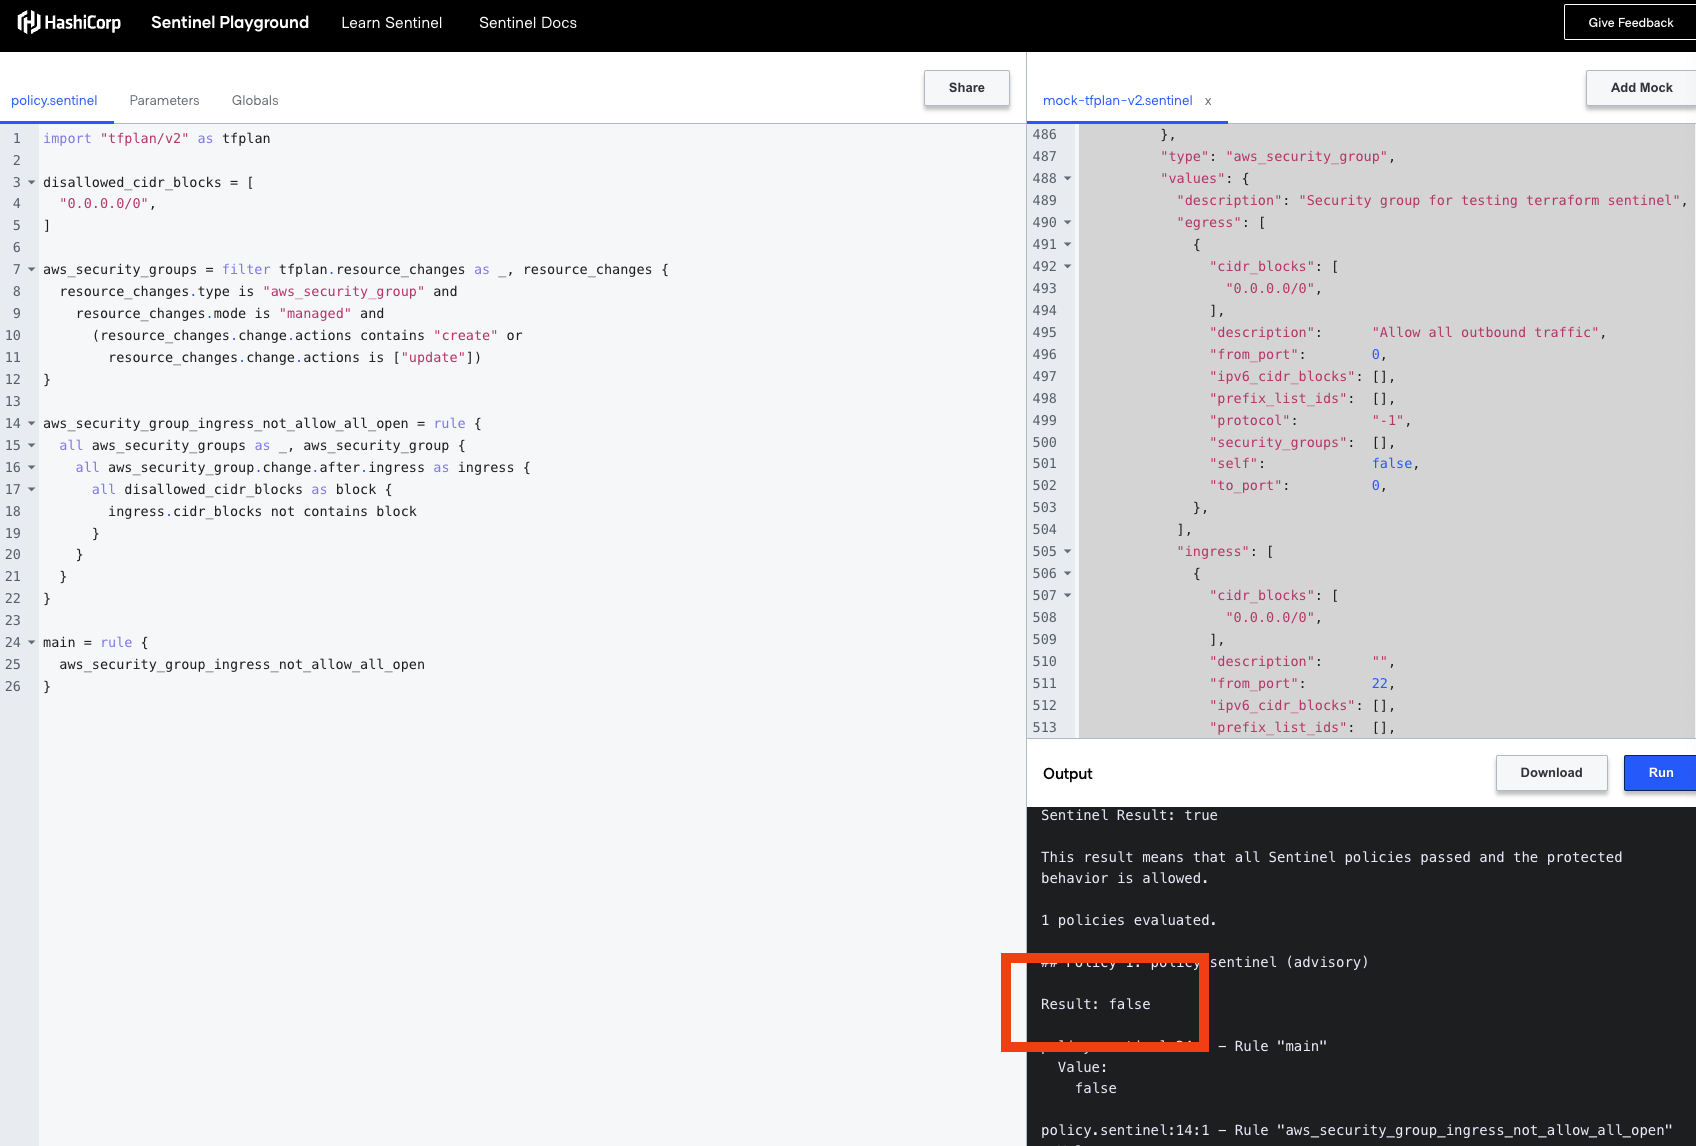Collapse mock fold arrow at line 507
This screenshot has height=1146, width=1696.
(x=1067, y=596)
